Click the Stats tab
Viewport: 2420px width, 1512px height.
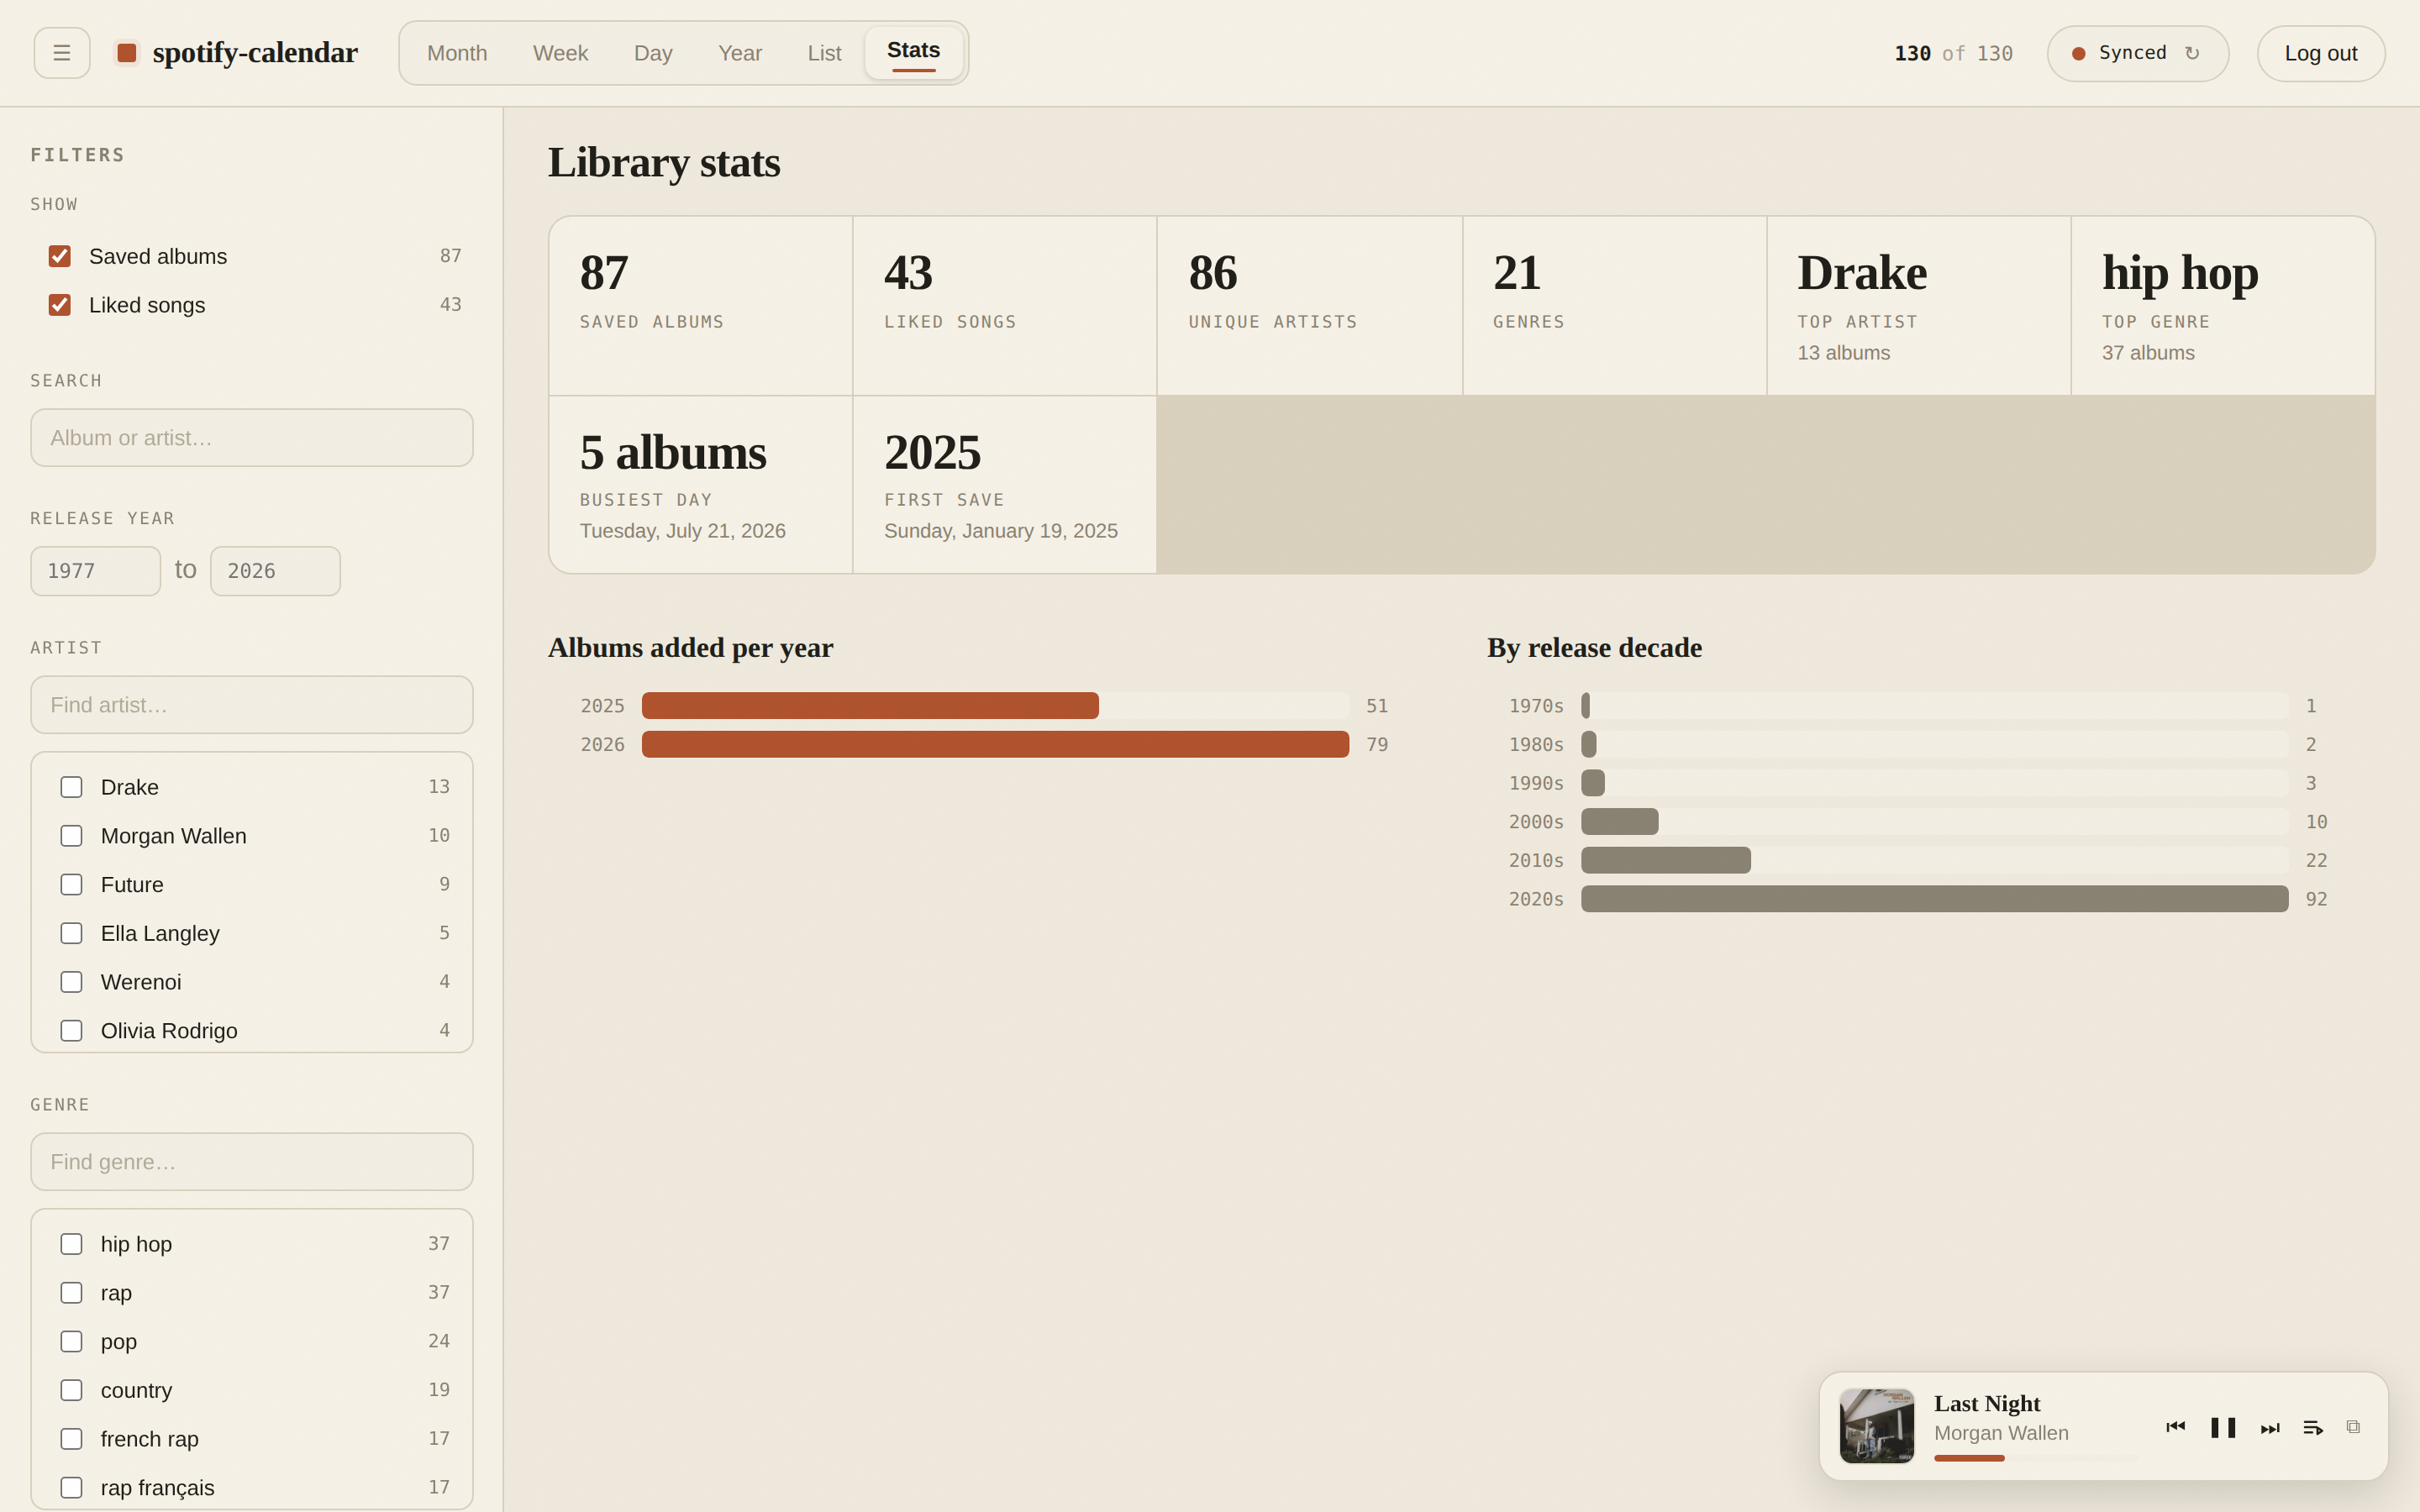(914, 53)
